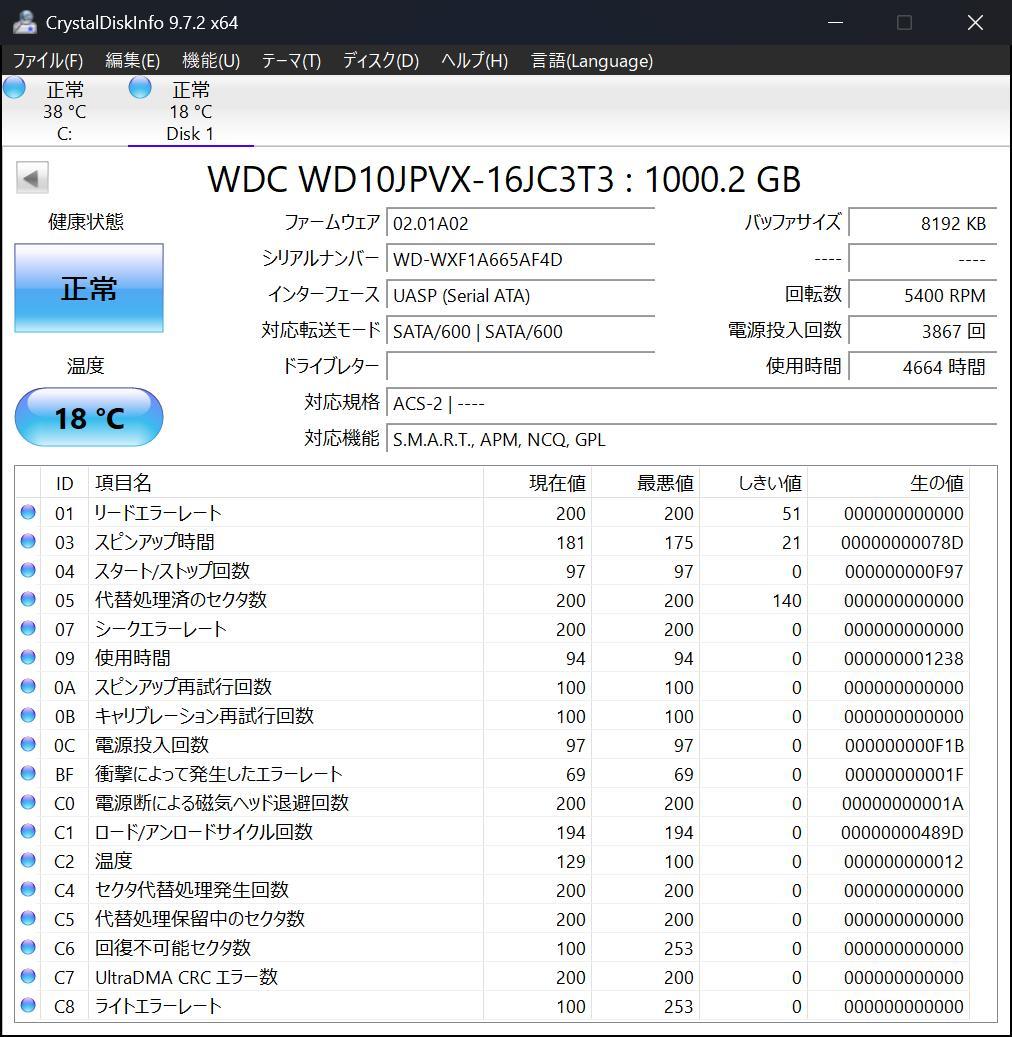Screen dimensions: 1012x1037
Task: Click status dot for ID C5 row
Action: [x=28, y=919]
